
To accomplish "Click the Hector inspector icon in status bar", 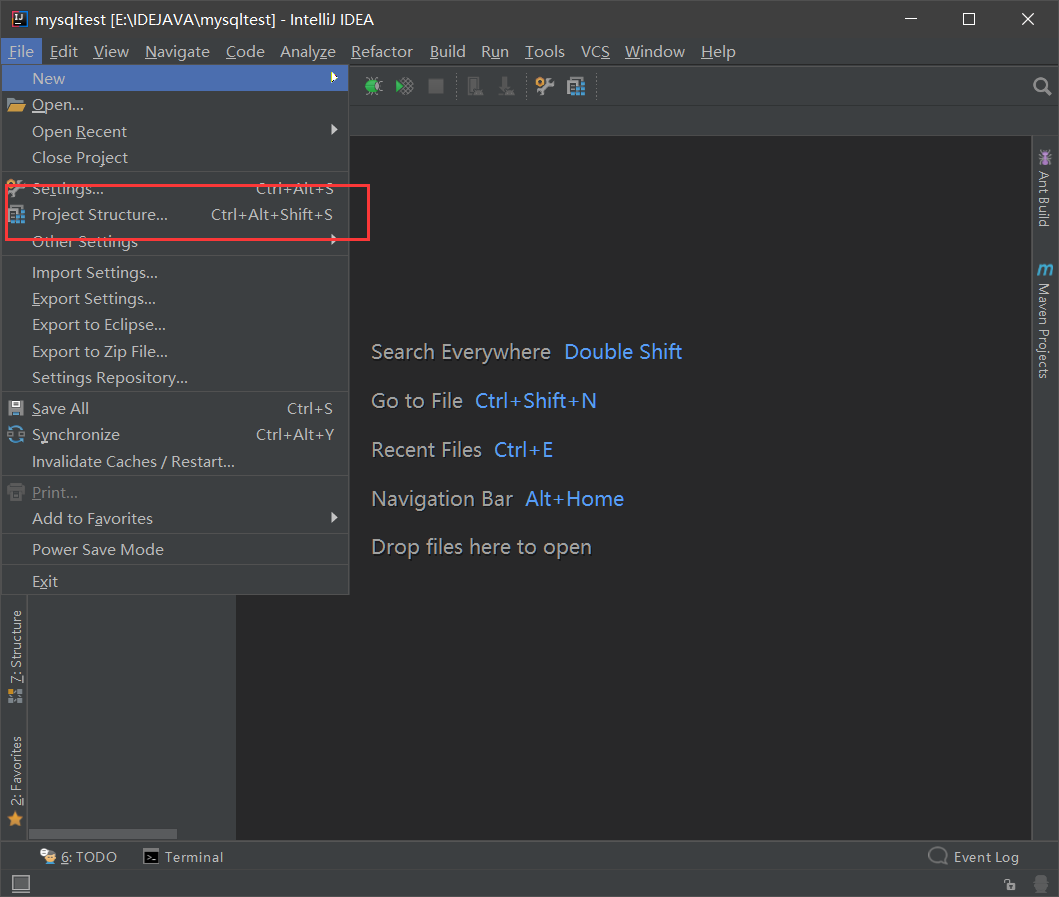I will click(1041, 883).
